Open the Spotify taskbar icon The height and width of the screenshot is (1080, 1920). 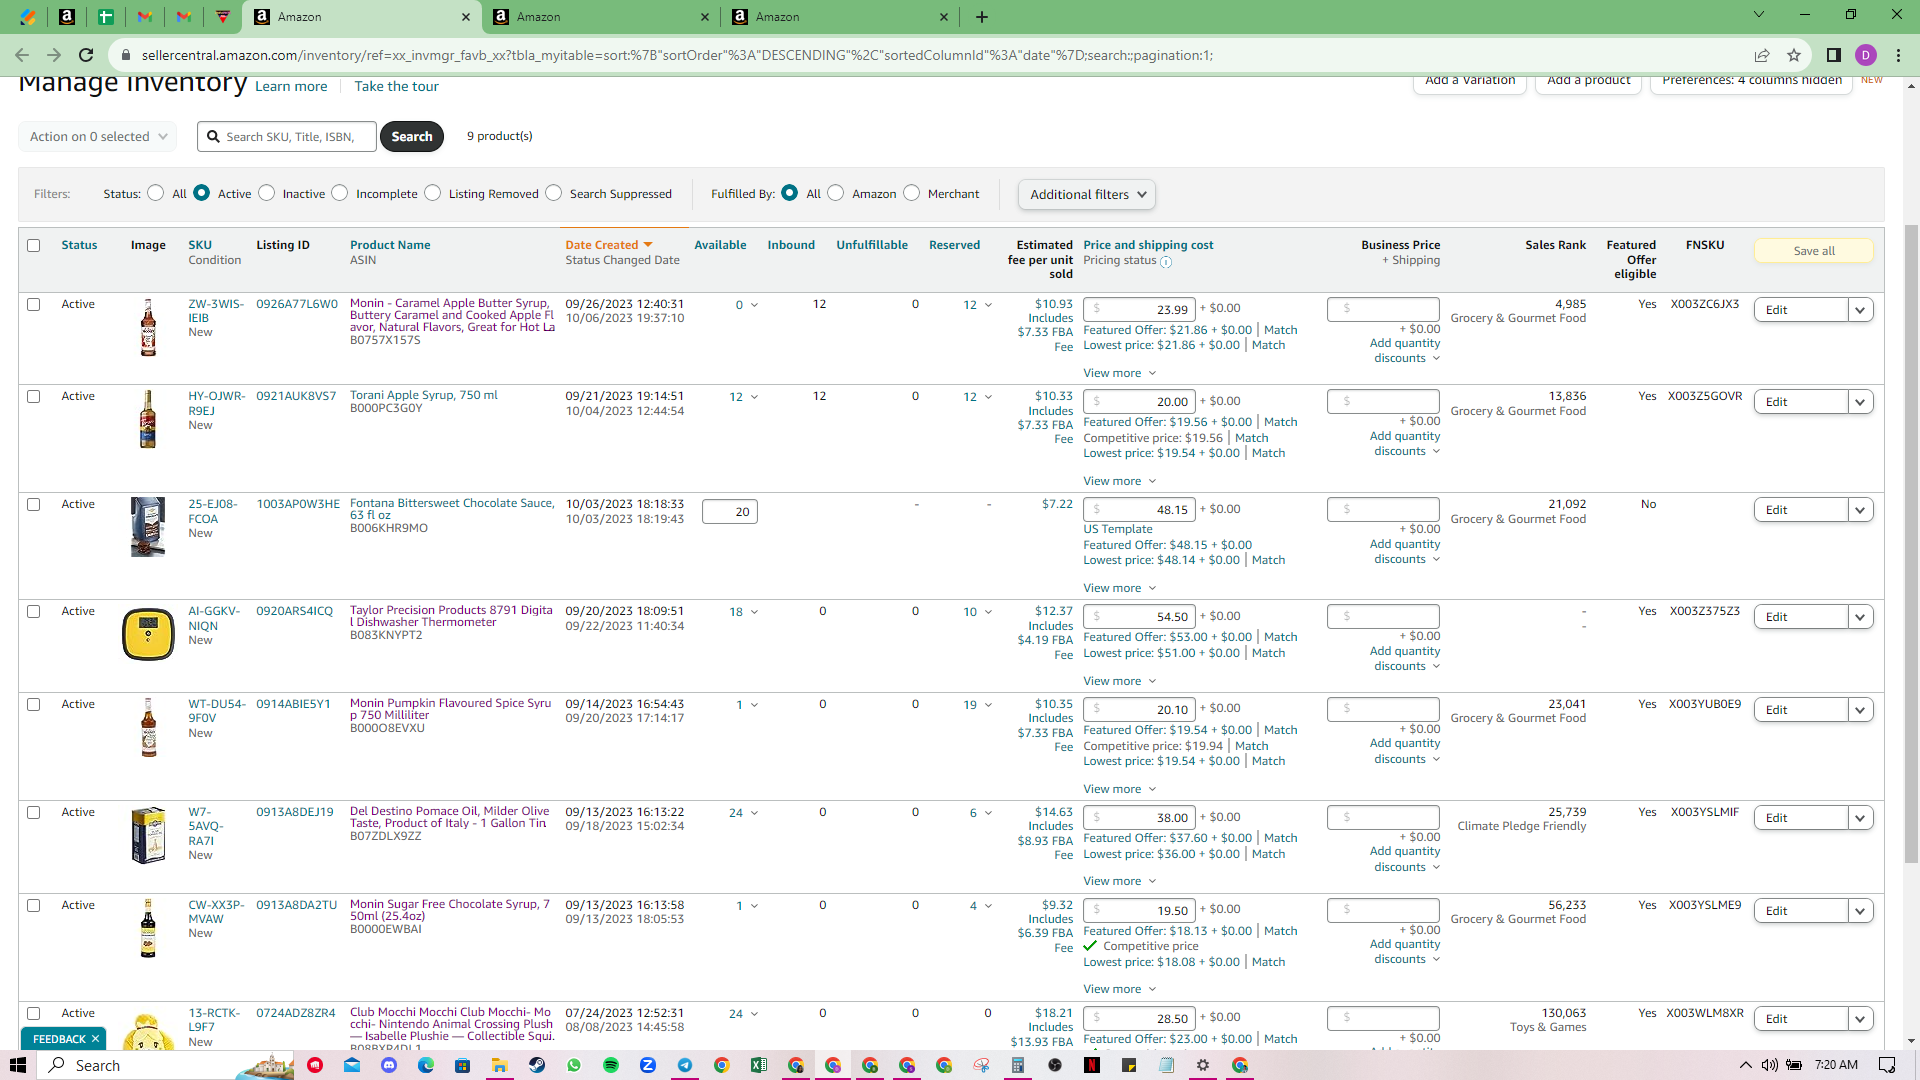pyautogui.click(x=611, y=1065)
